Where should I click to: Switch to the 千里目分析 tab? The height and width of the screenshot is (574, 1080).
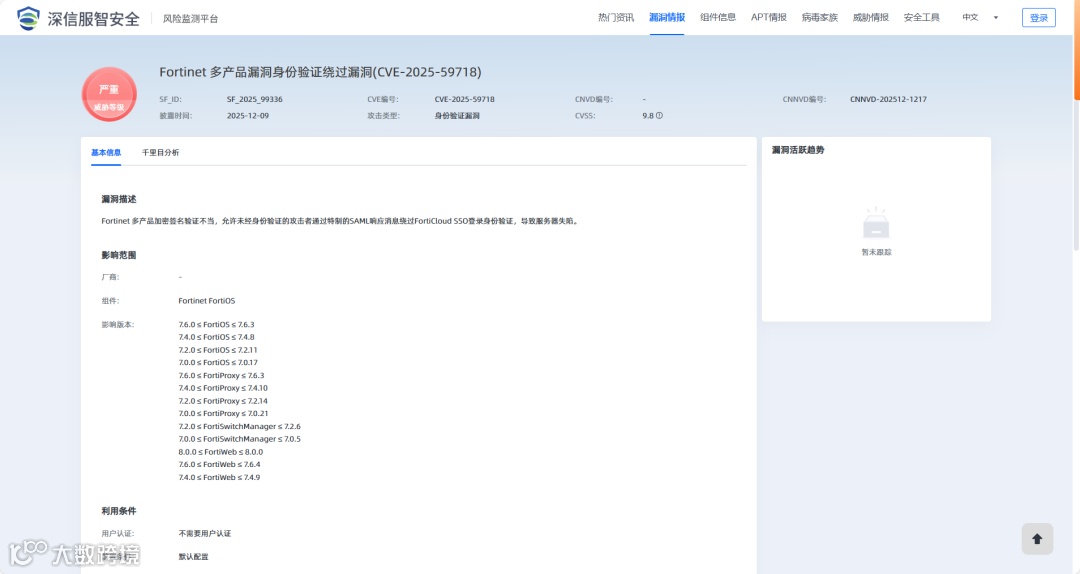pyautogui.click(x=160, y=152)
